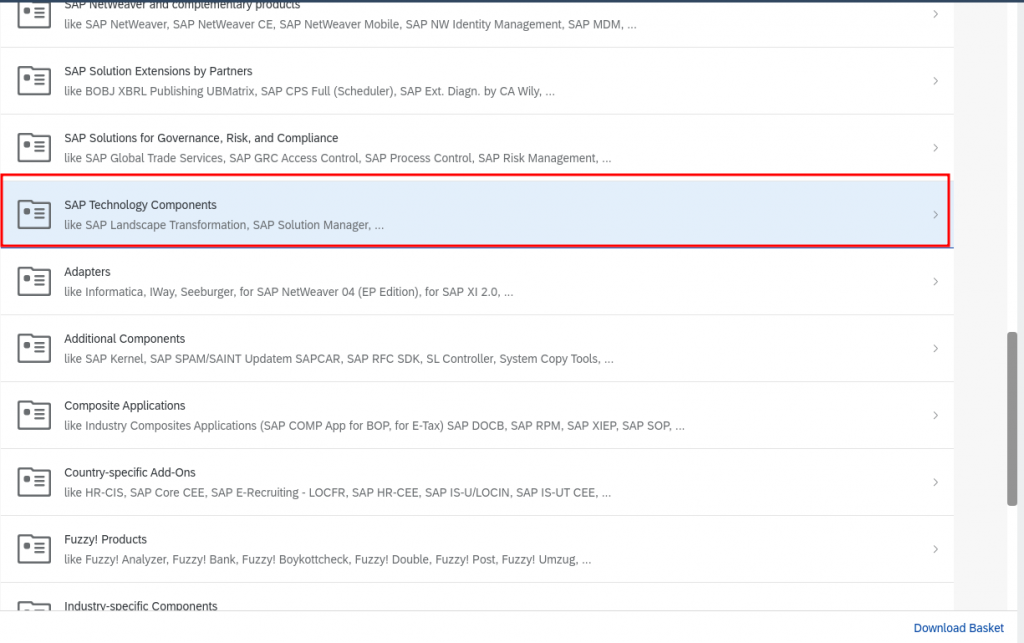Click the Country-specific Add-Ons chevron arrow

coord(935,482)
